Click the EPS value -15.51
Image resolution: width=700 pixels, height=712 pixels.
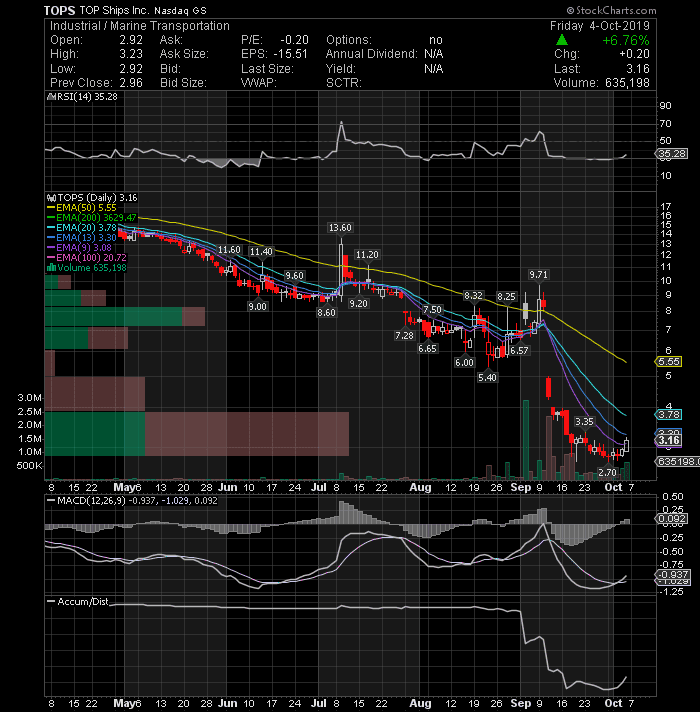click(291, 54)
